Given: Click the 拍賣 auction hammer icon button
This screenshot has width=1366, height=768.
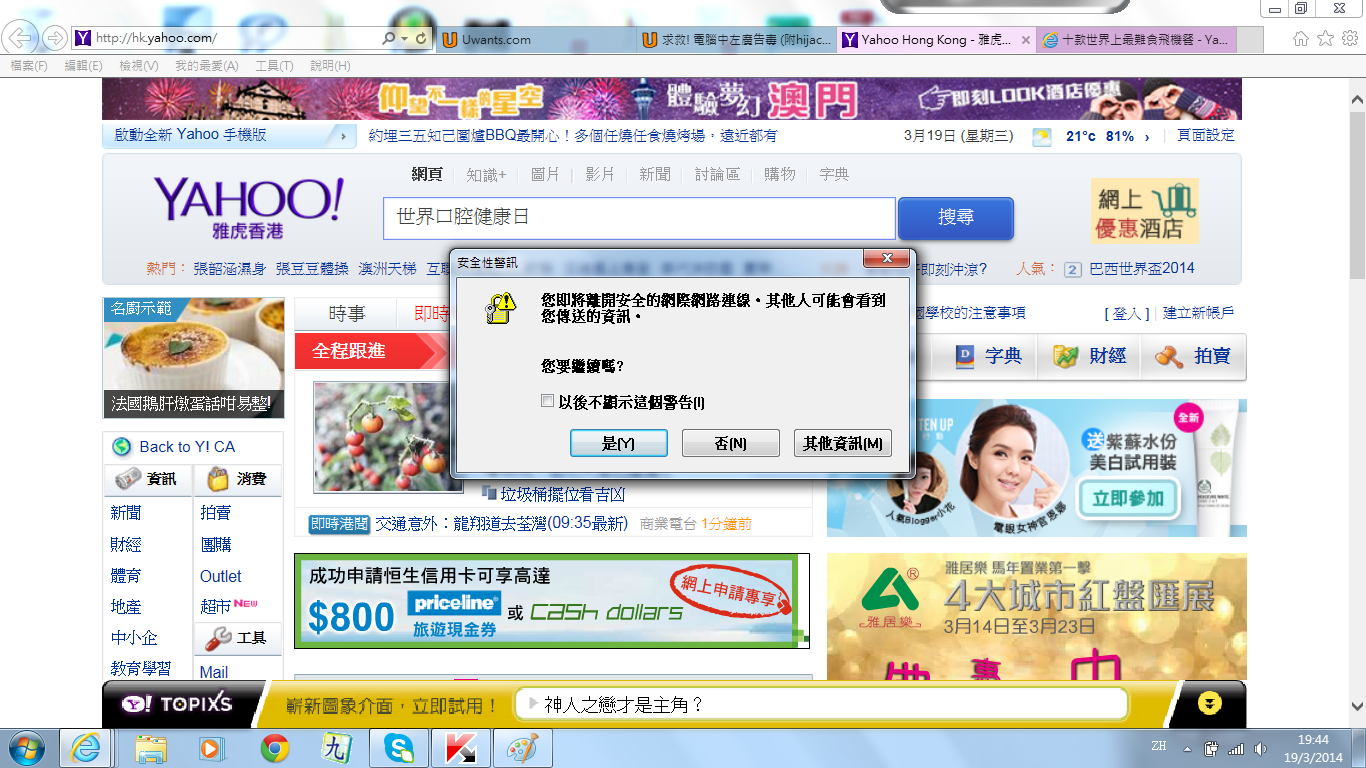Looking at the screenshot, I should [1192, 356].
